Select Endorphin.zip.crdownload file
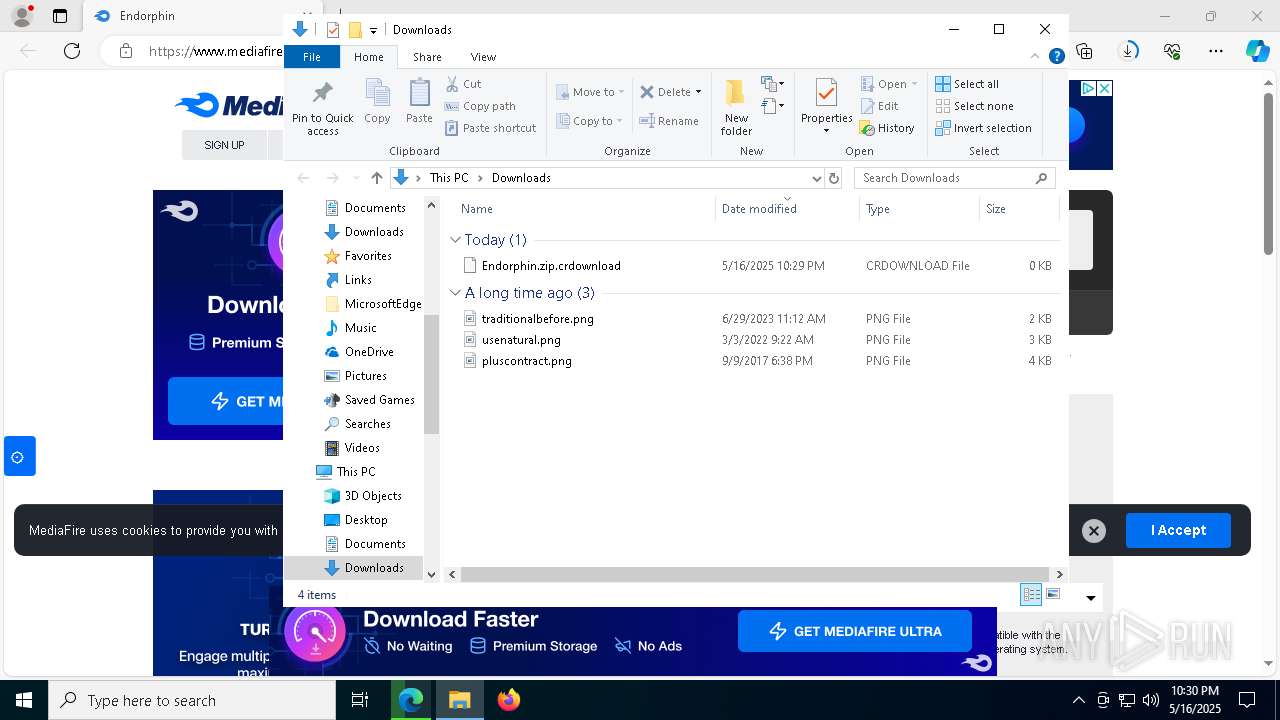 pyautogui.click(x=551, y=266)
